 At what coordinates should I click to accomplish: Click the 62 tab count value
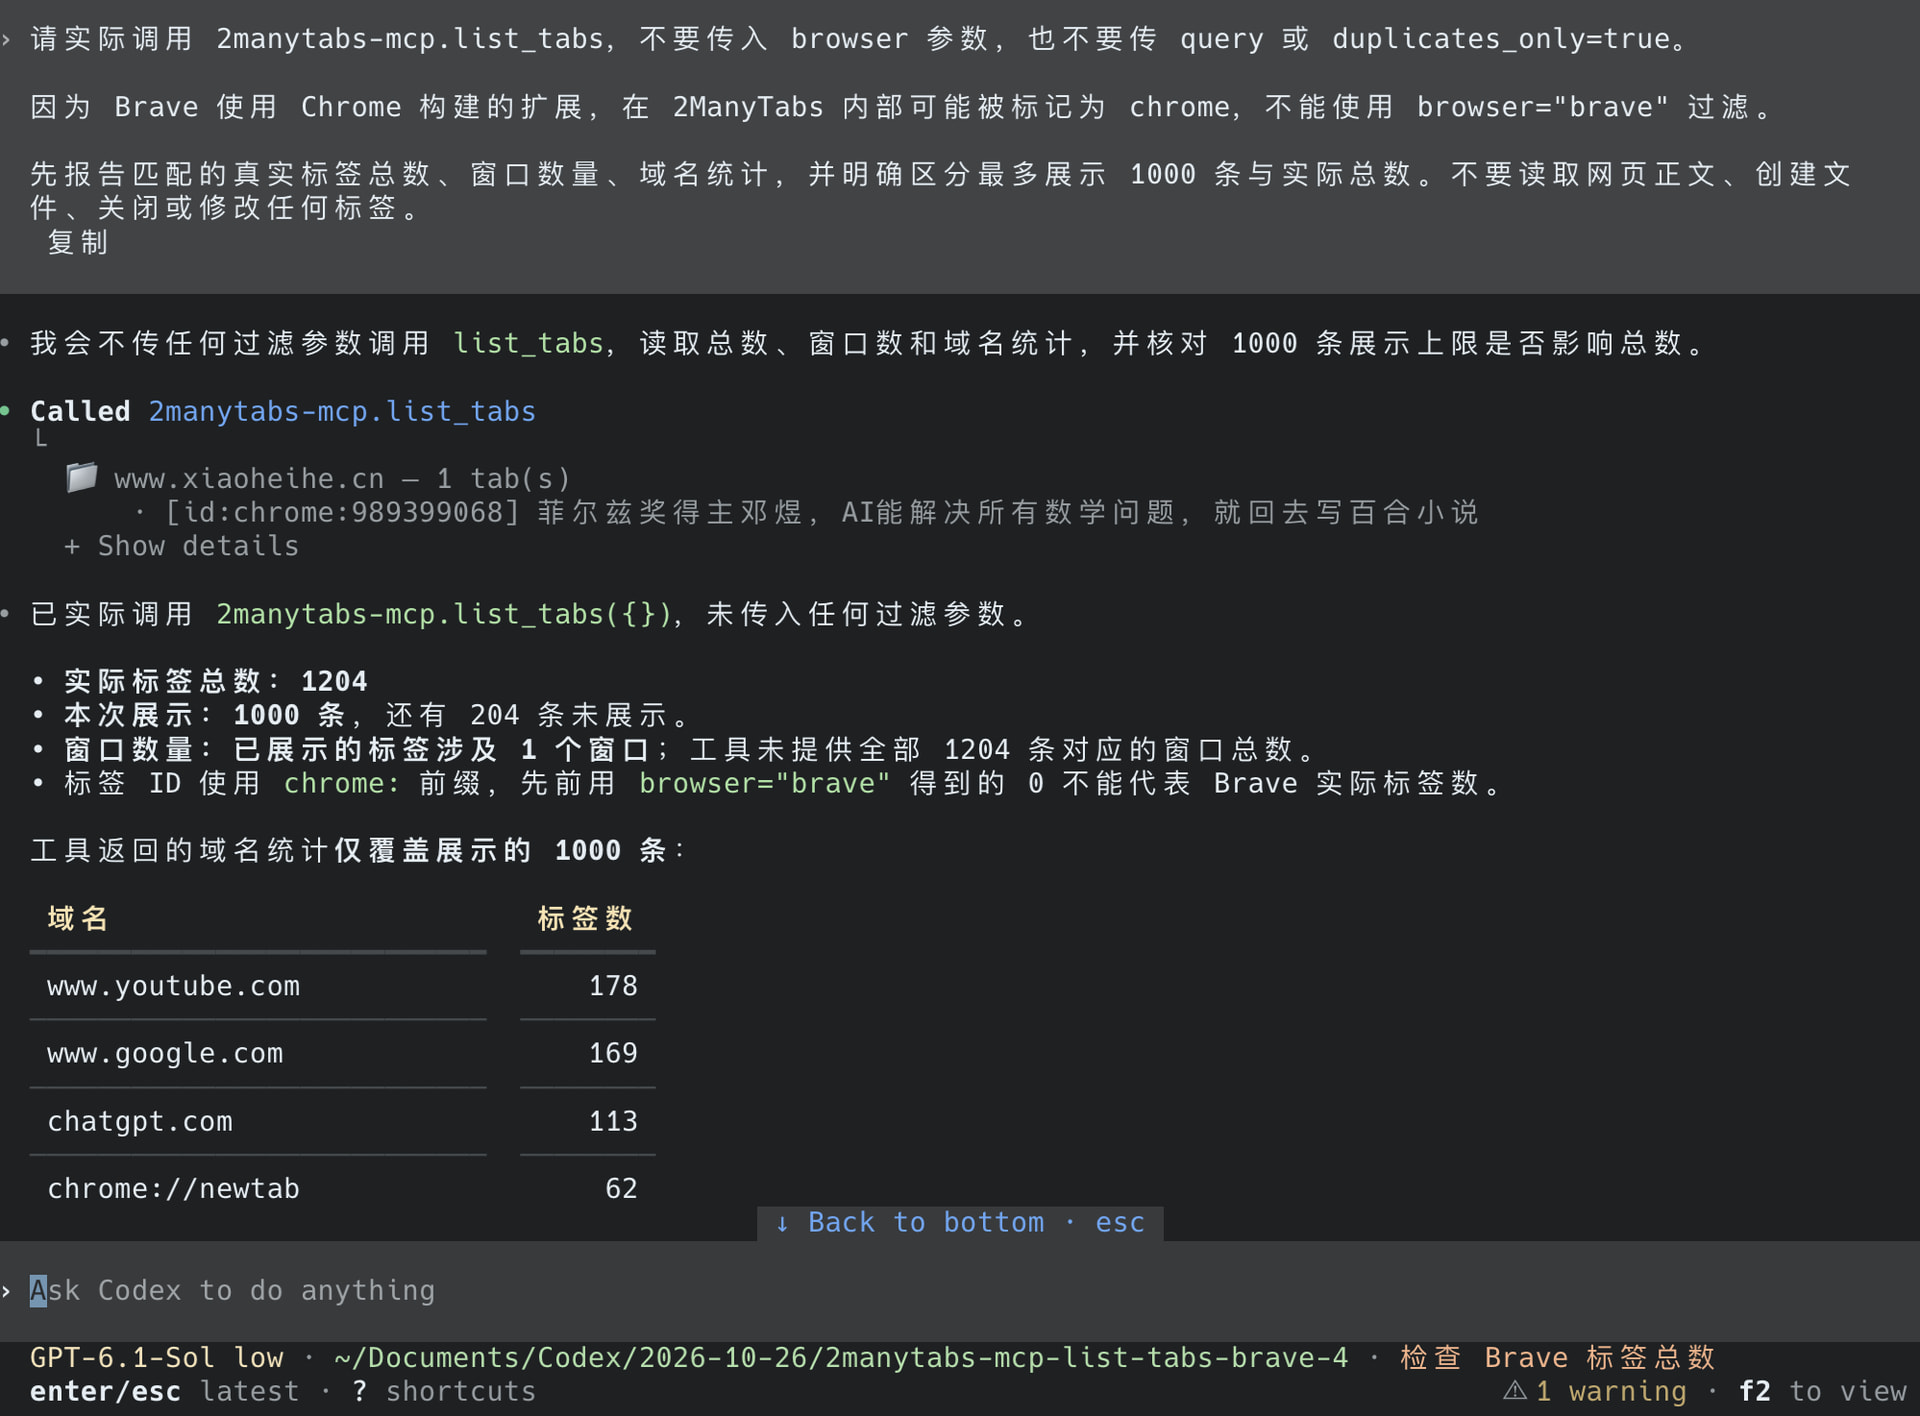pyautogui.click(x=621, y=1188)
